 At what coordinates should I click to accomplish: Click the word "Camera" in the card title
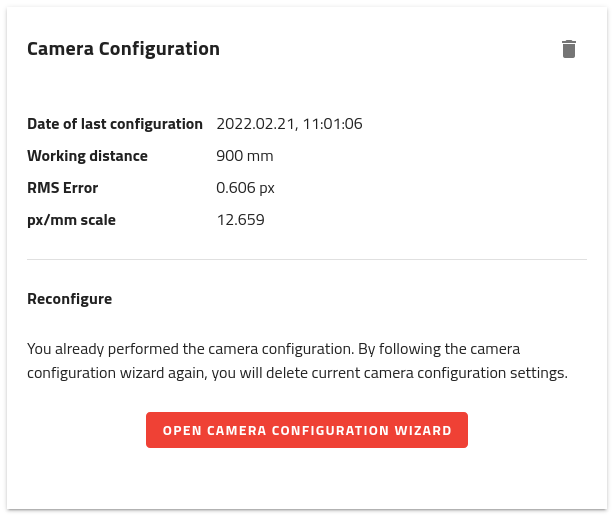[x=61, y=49]
